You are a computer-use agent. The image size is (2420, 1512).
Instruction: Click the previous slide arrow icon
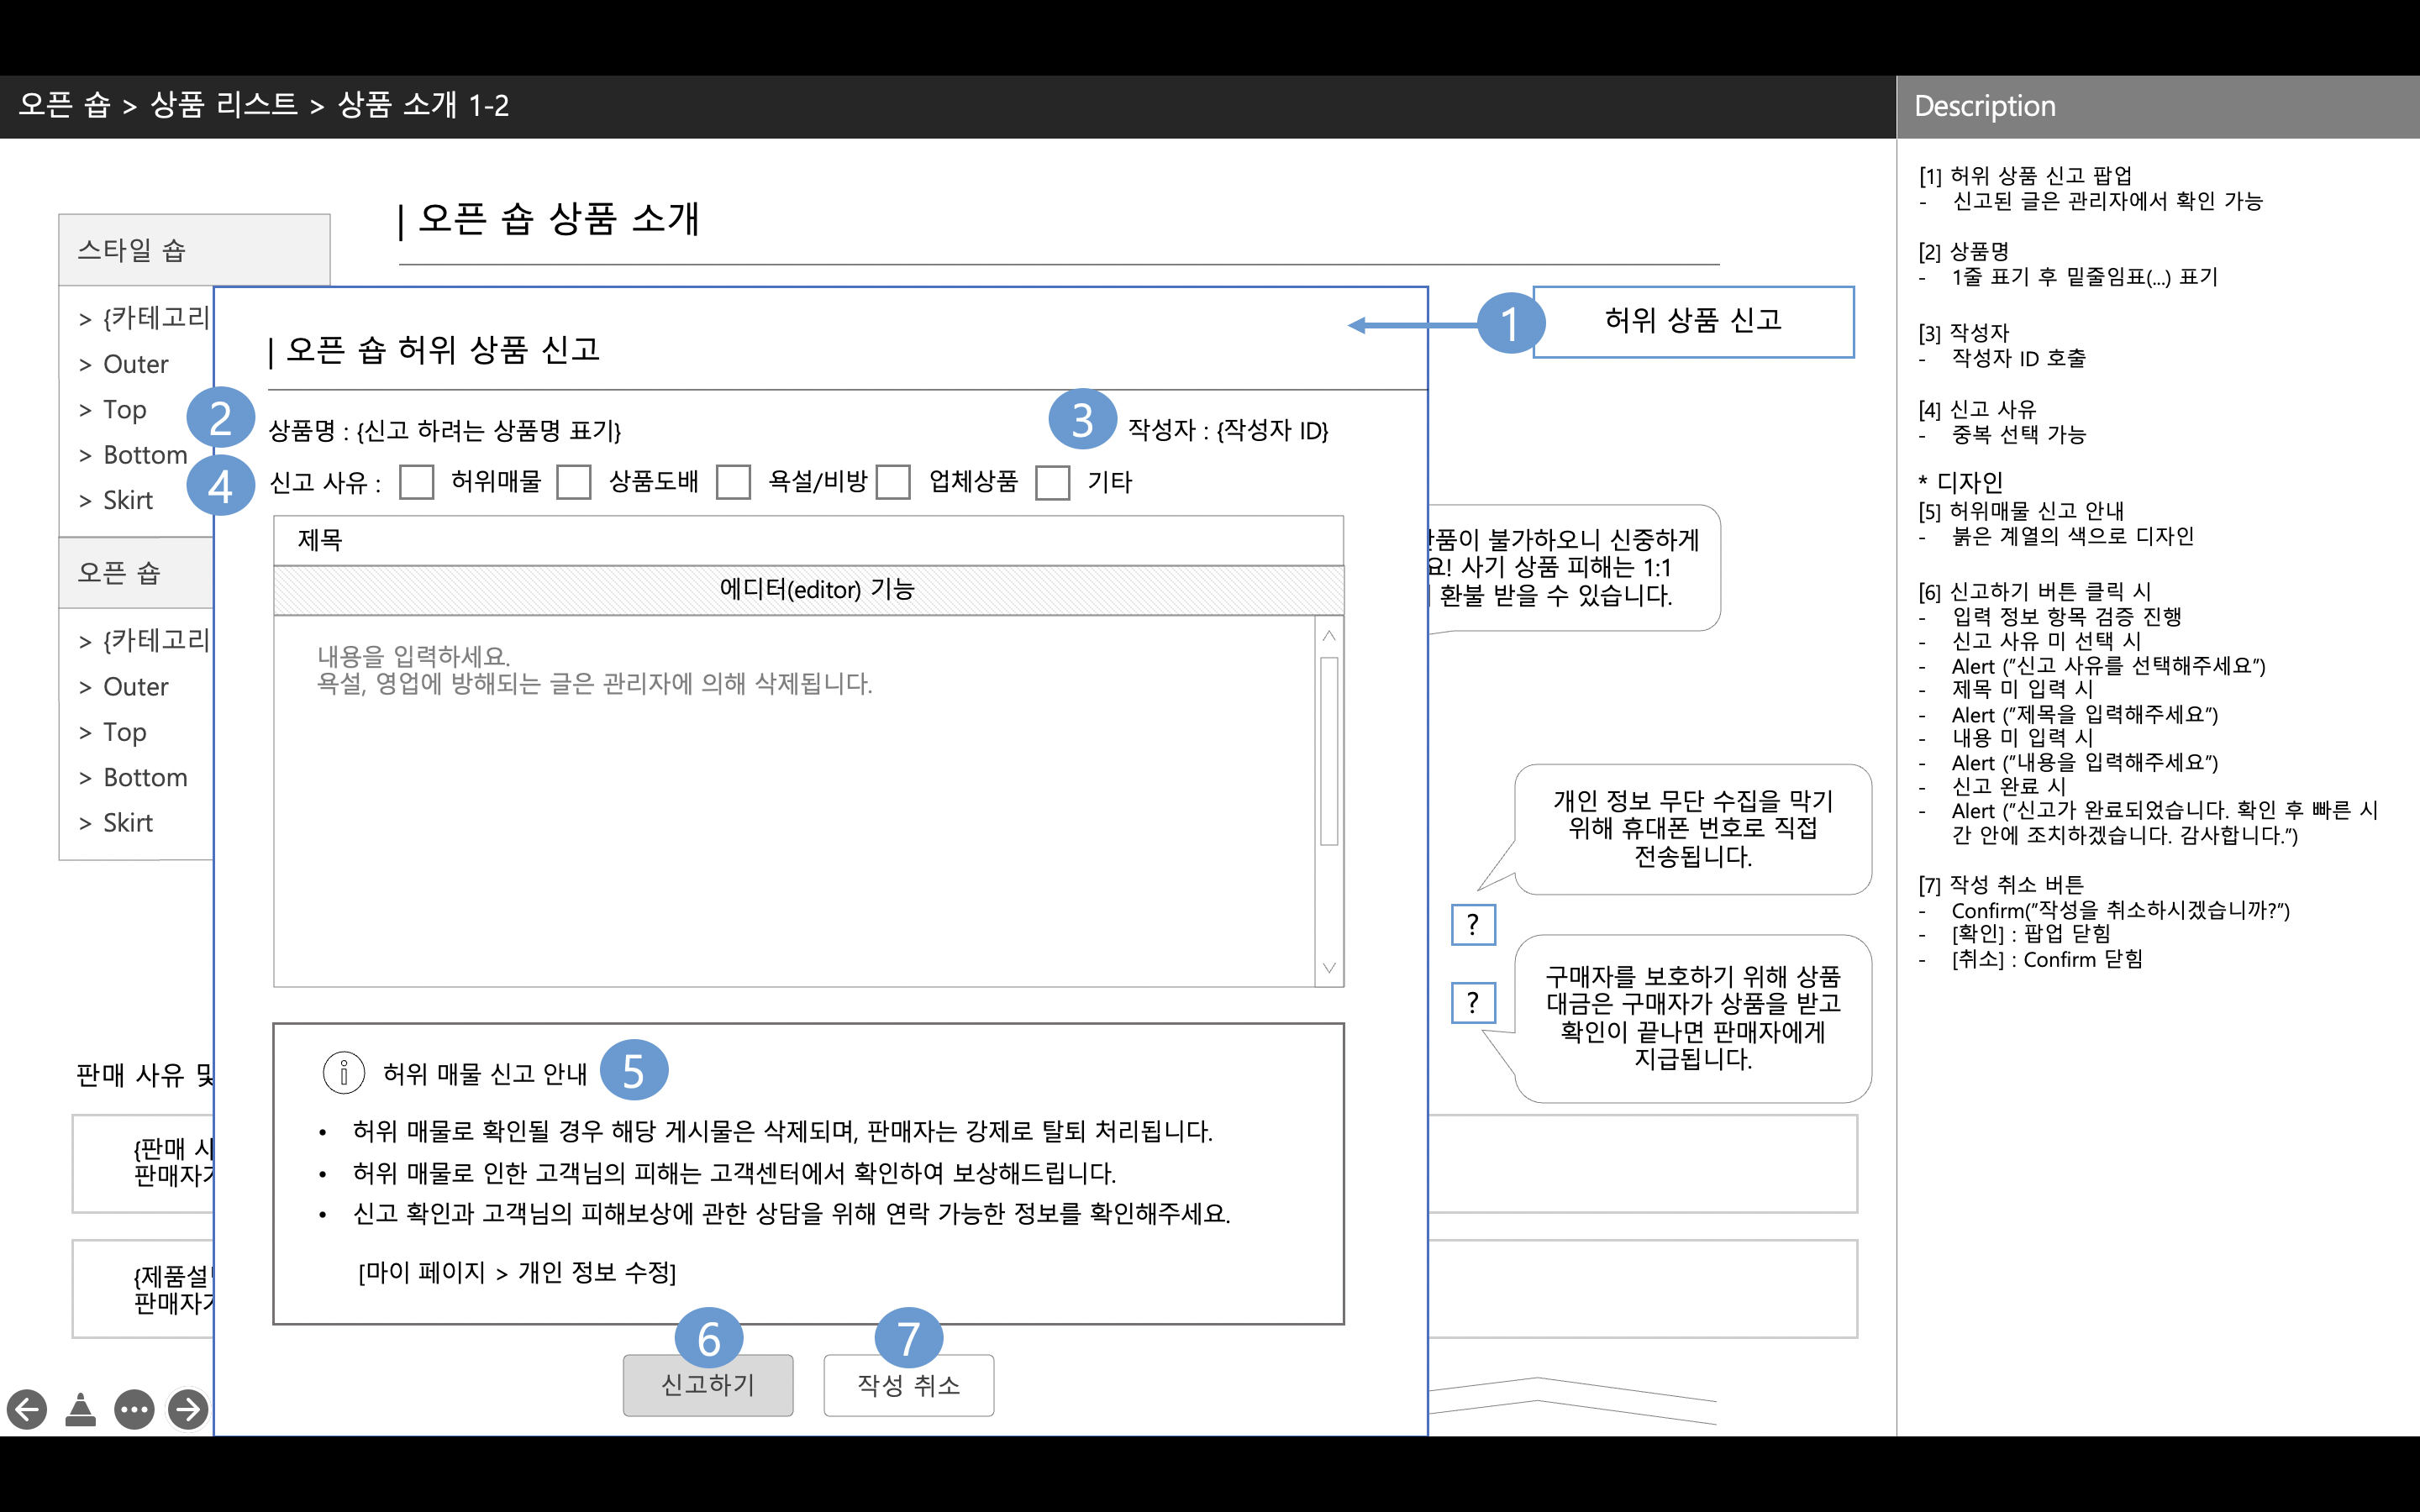point(27,1409)
